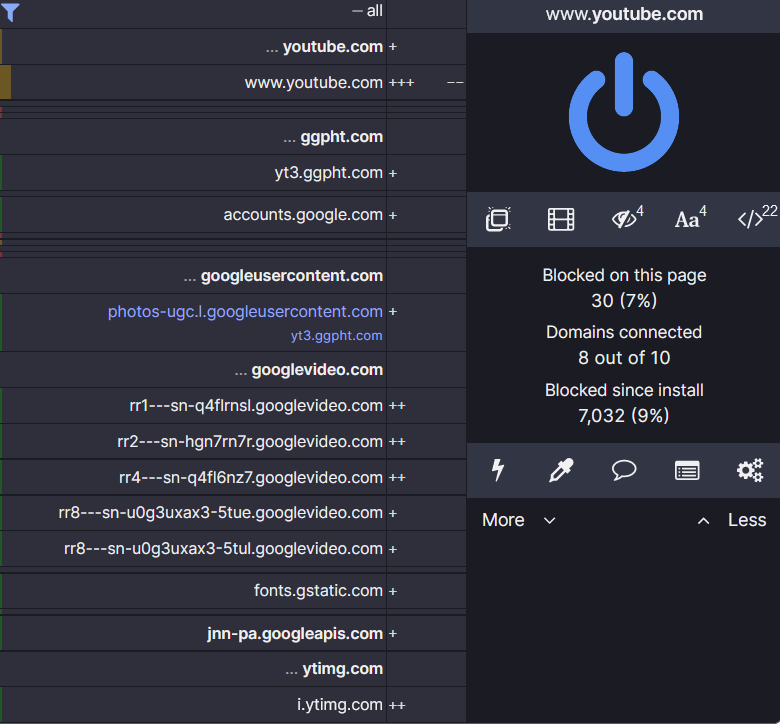Screen dimensions: 780x724
Task: Click 'Blocked on this page' statistic
Action: [x=624, y=288]
